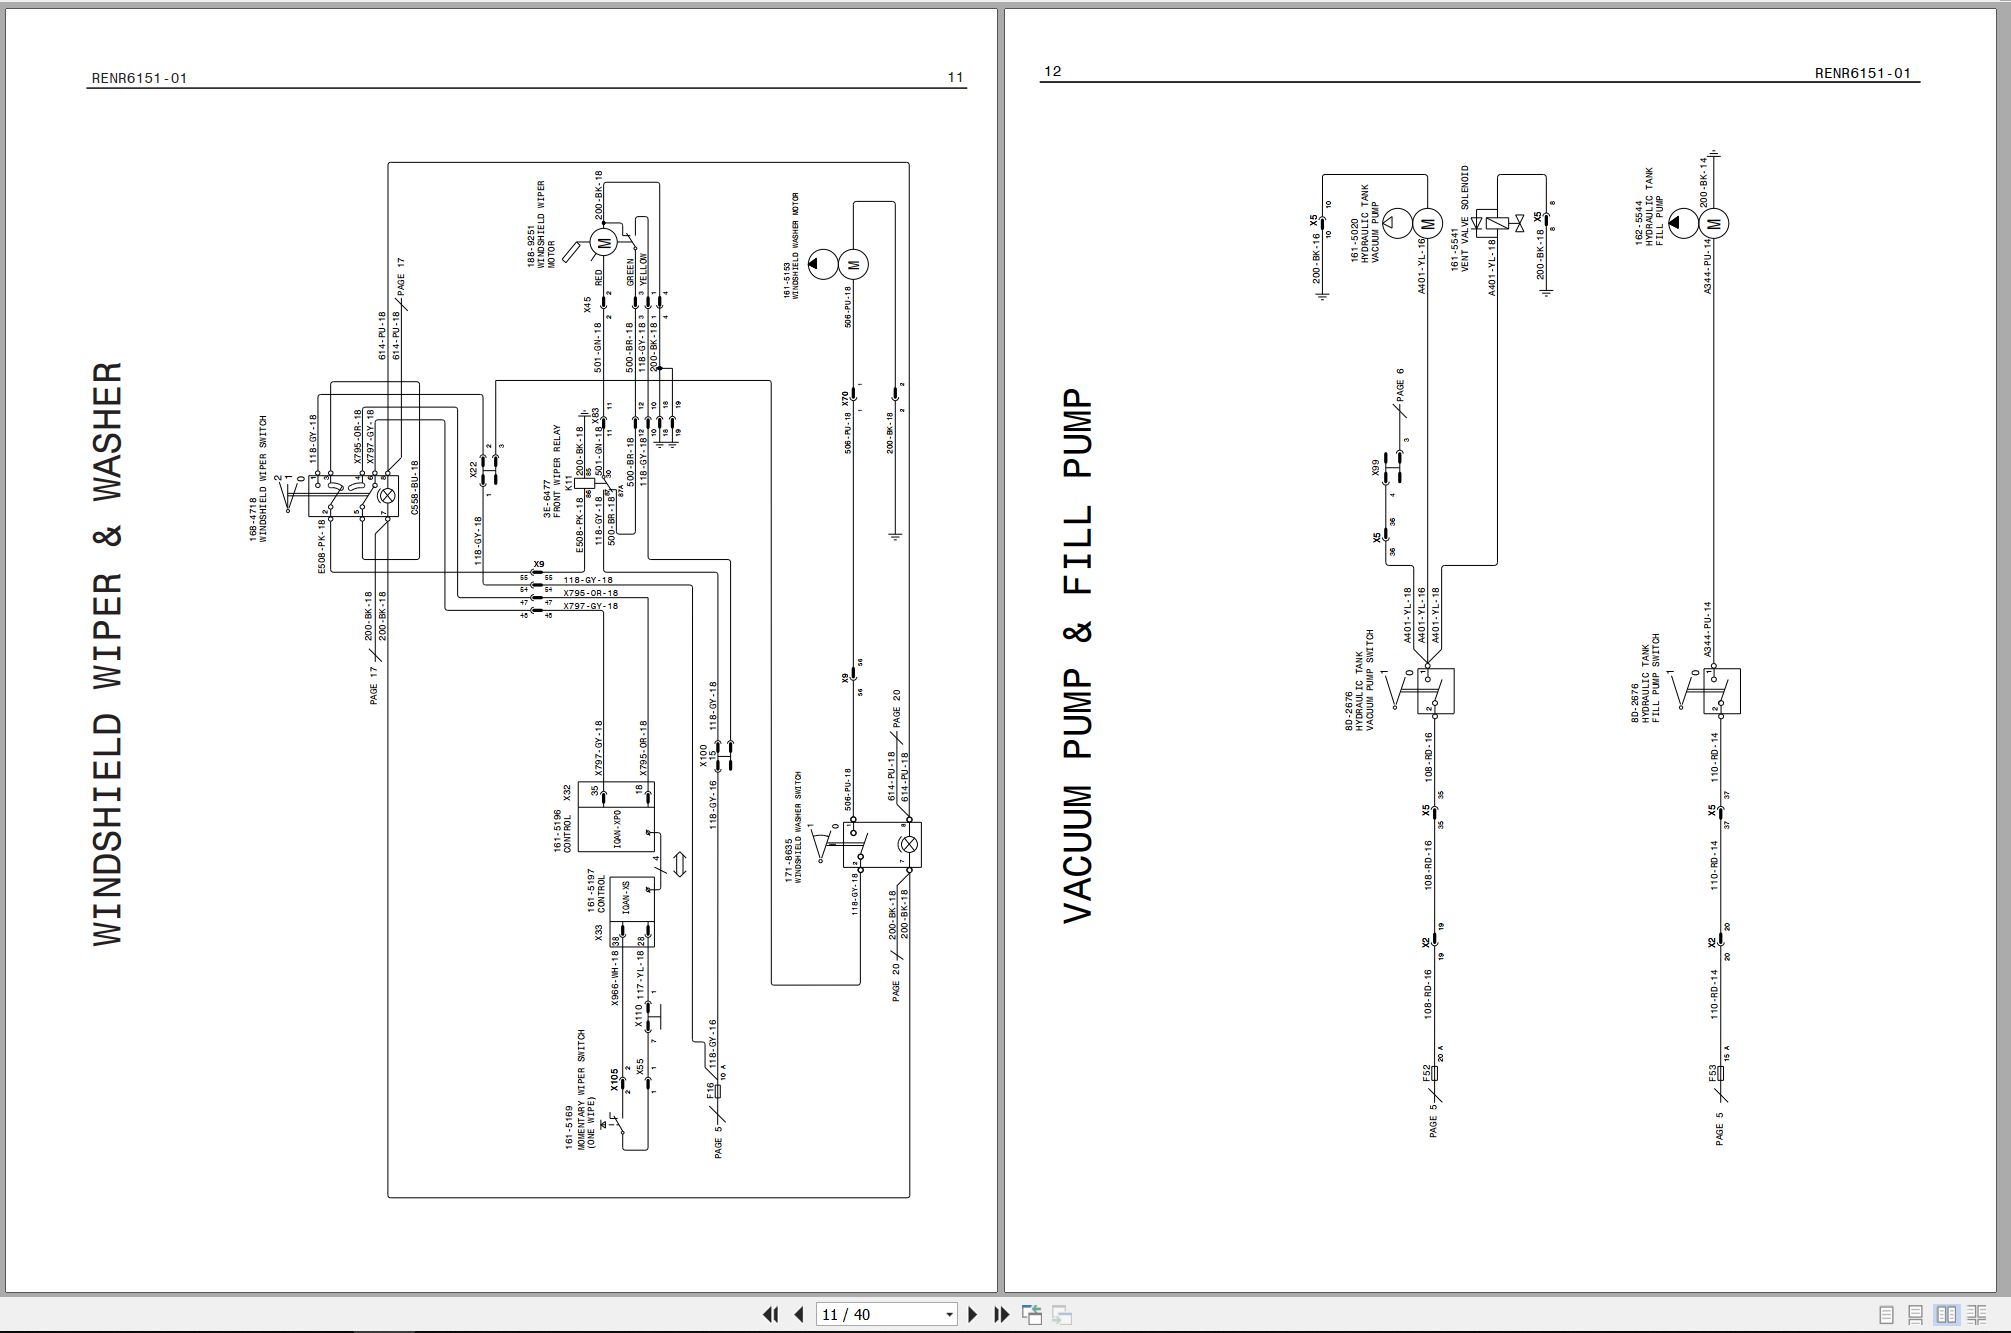Select two-page continuous facing view
The height and width of the screenshot is (1333, 2011).
point(1977,1315)
